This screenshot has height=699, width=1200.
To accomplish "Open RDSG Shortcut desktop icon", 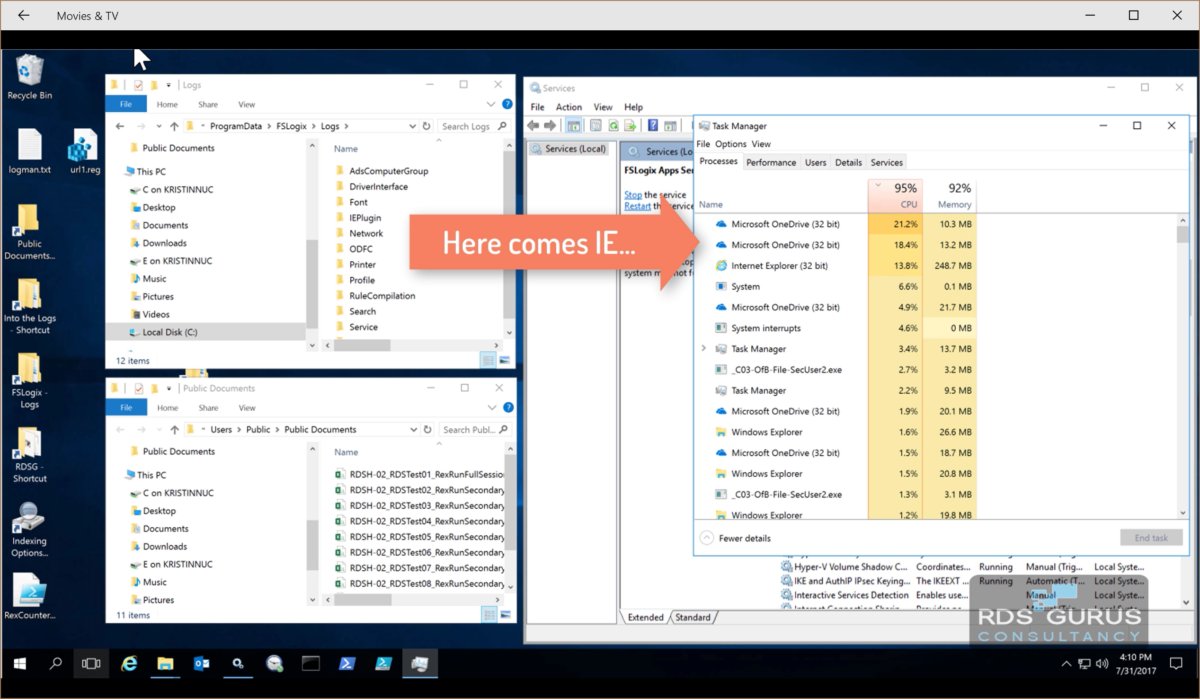I will click(x=29, y=455).
